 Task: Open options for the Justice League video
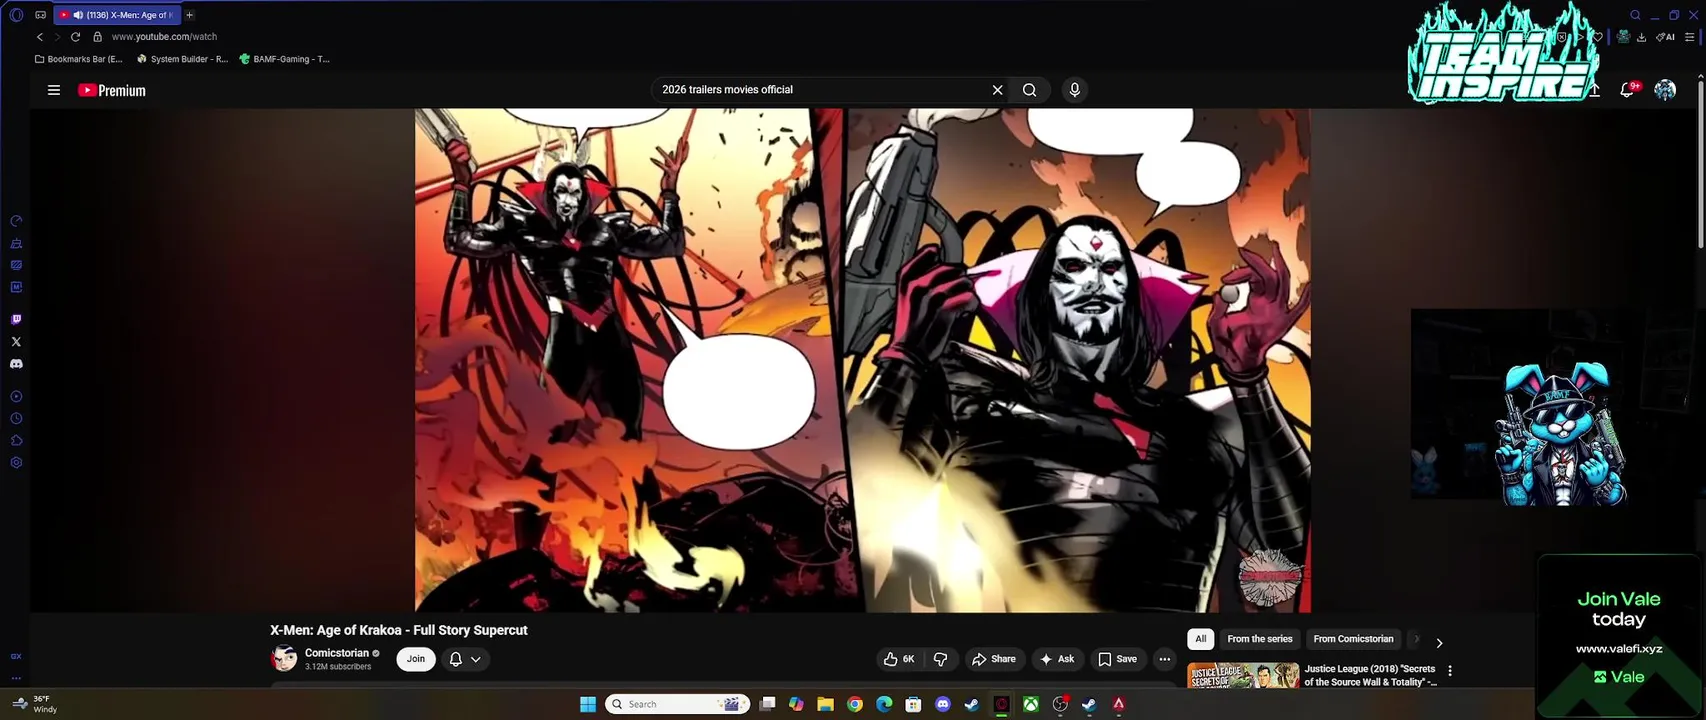[x=1450, y=671]
